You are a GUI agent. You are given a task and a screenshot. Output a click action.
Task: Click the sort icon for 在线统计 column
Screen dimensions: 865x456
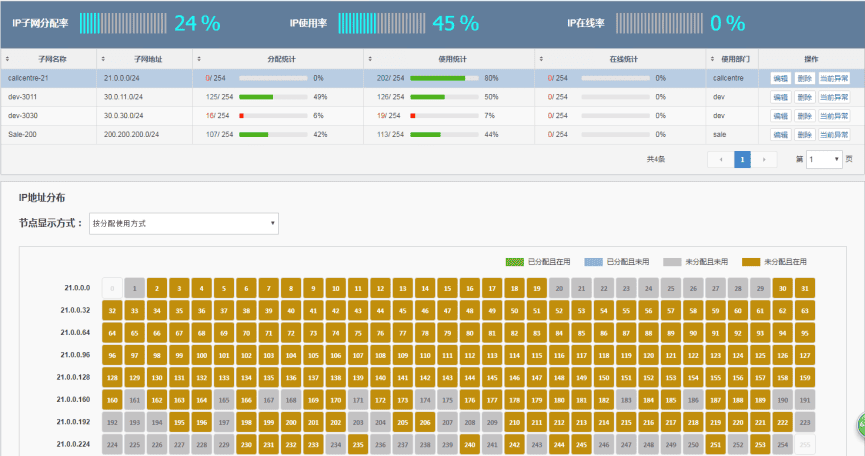[540, 59]
